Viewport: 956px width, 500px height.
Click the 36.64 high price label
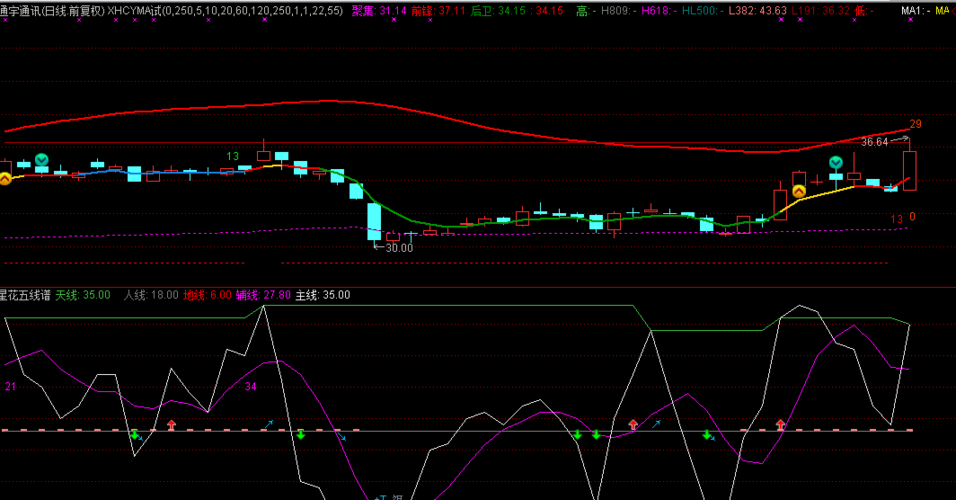click(874, 142)
